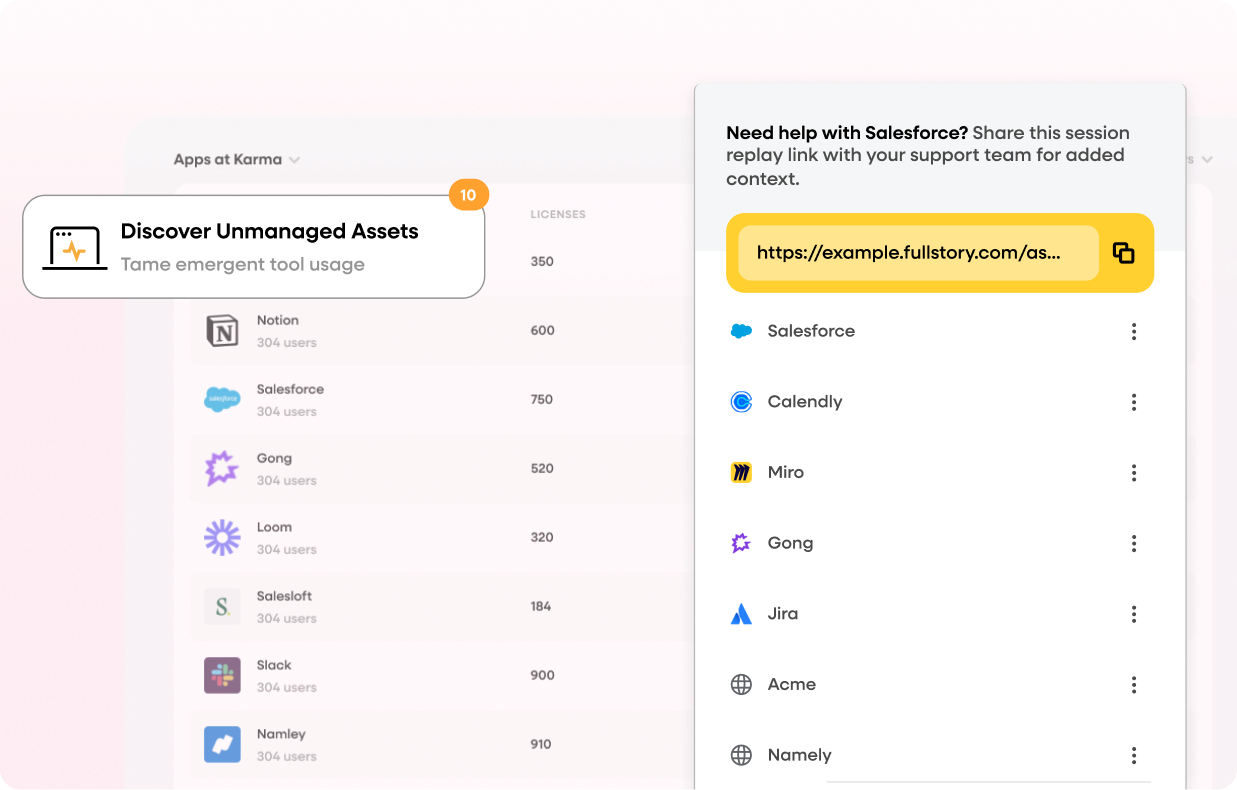Click the Namley app name in the table
The image size is (1237, 790).
(281, 734)
